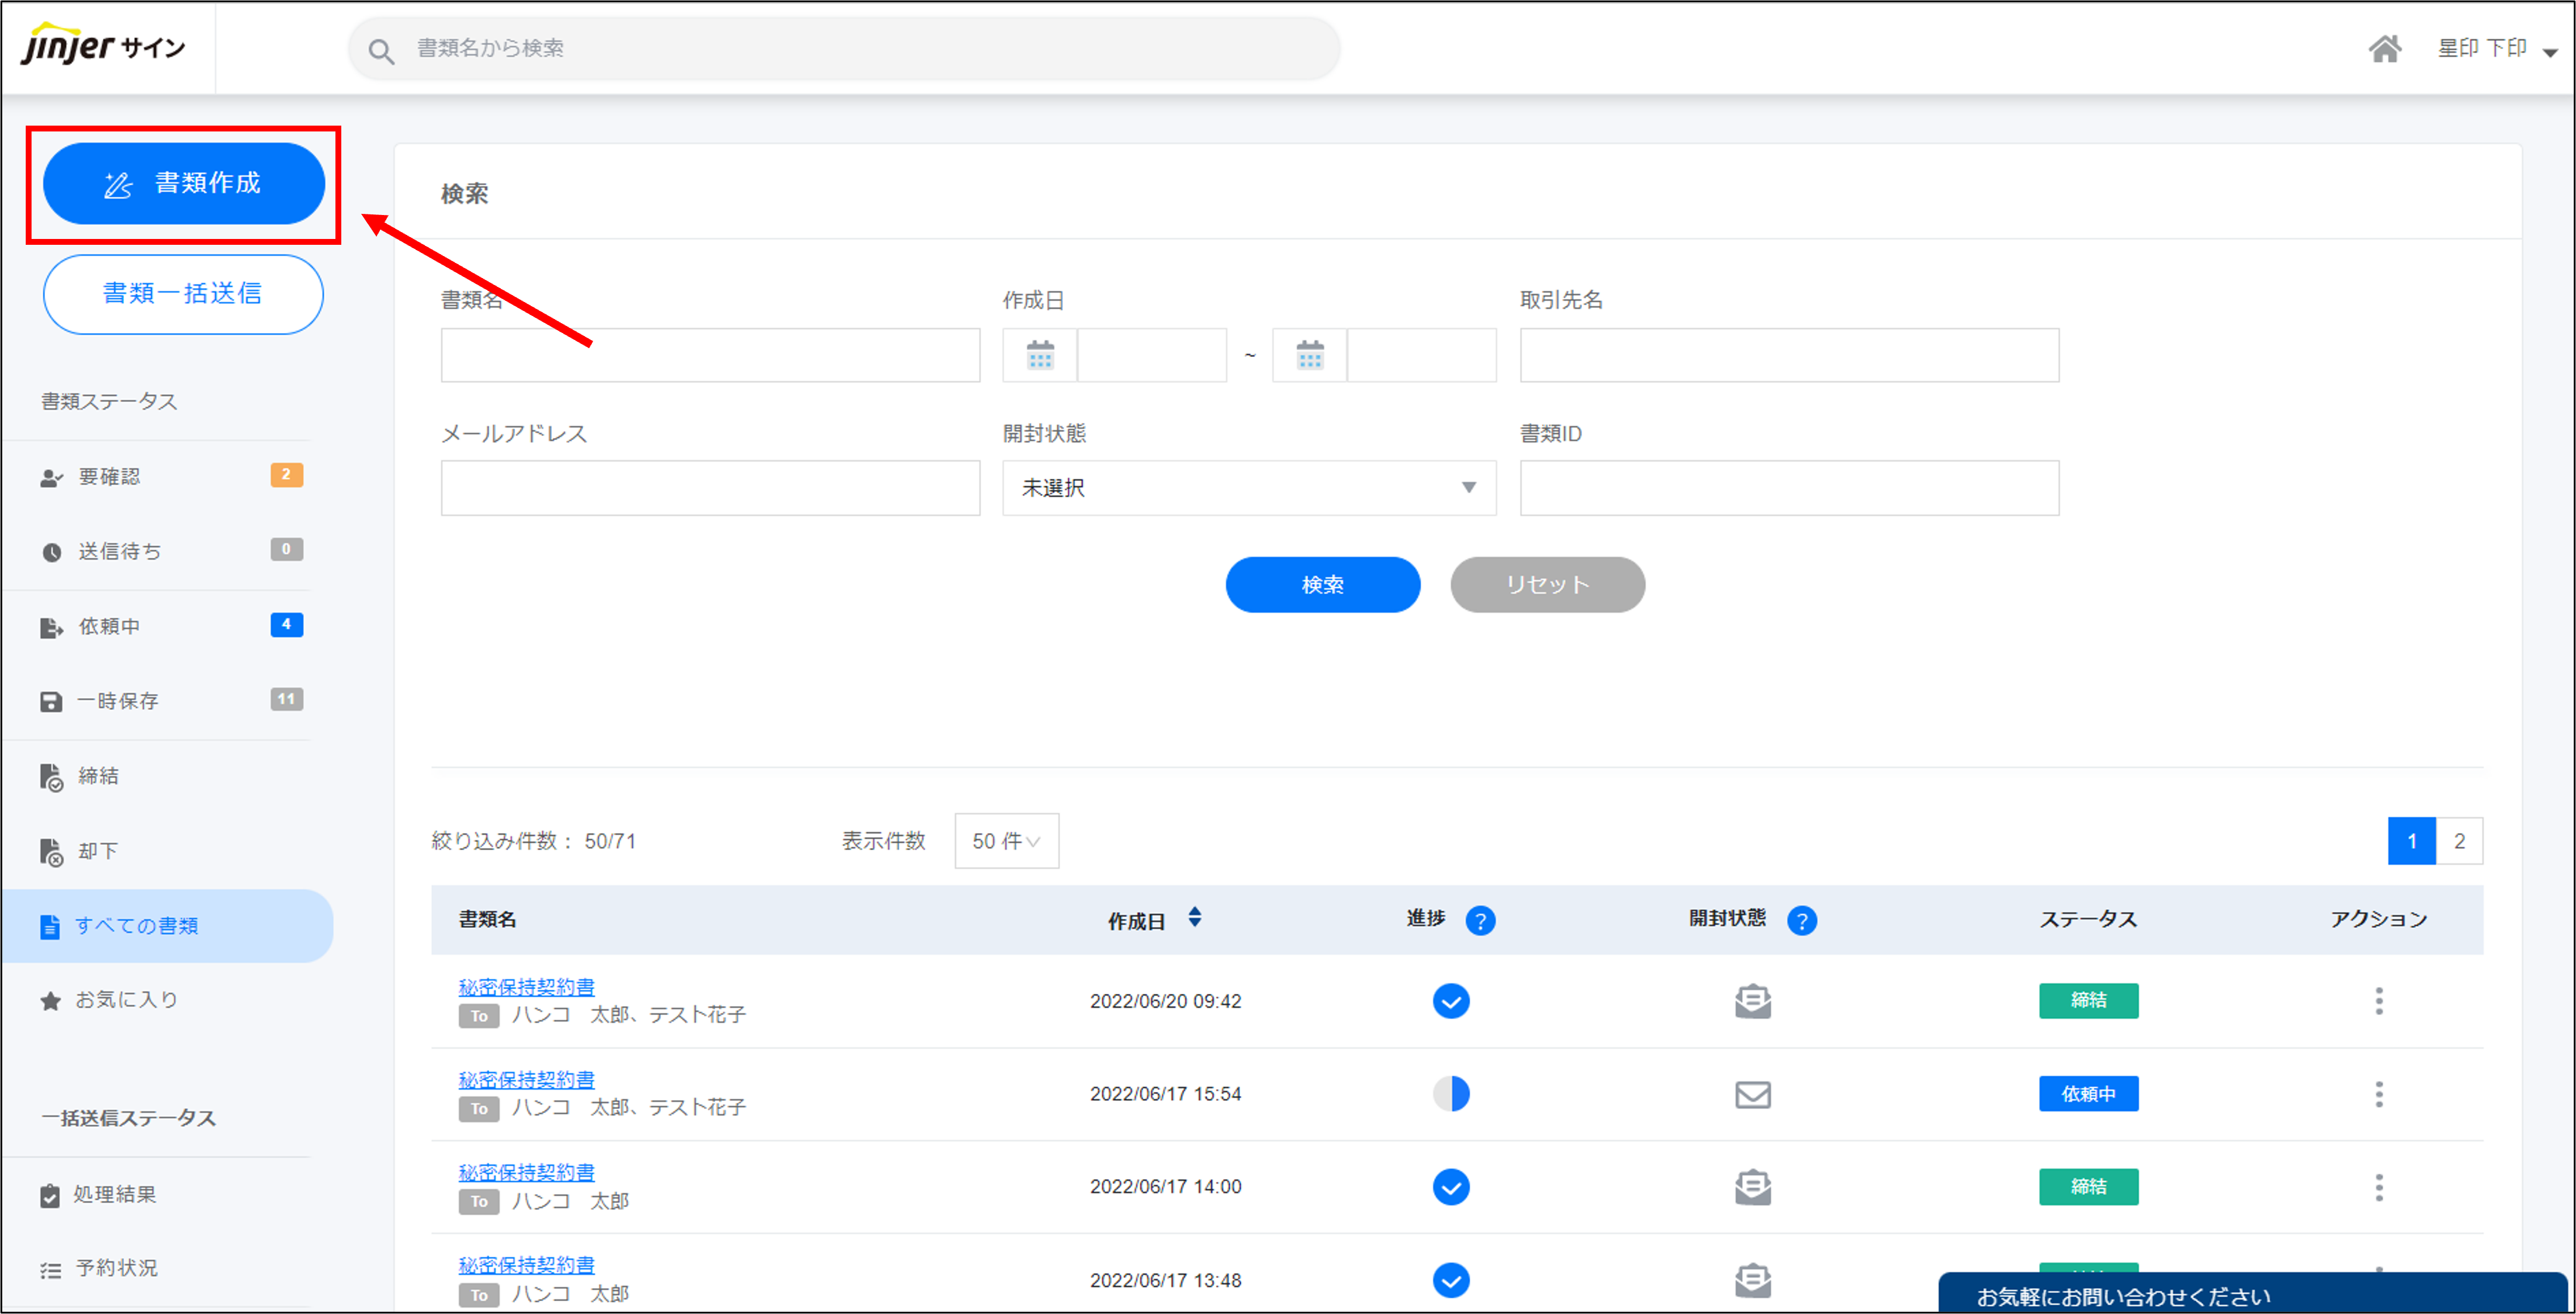Go to page 2 of results
Screen dimensions: 2576x1314
click(2459, 841)
